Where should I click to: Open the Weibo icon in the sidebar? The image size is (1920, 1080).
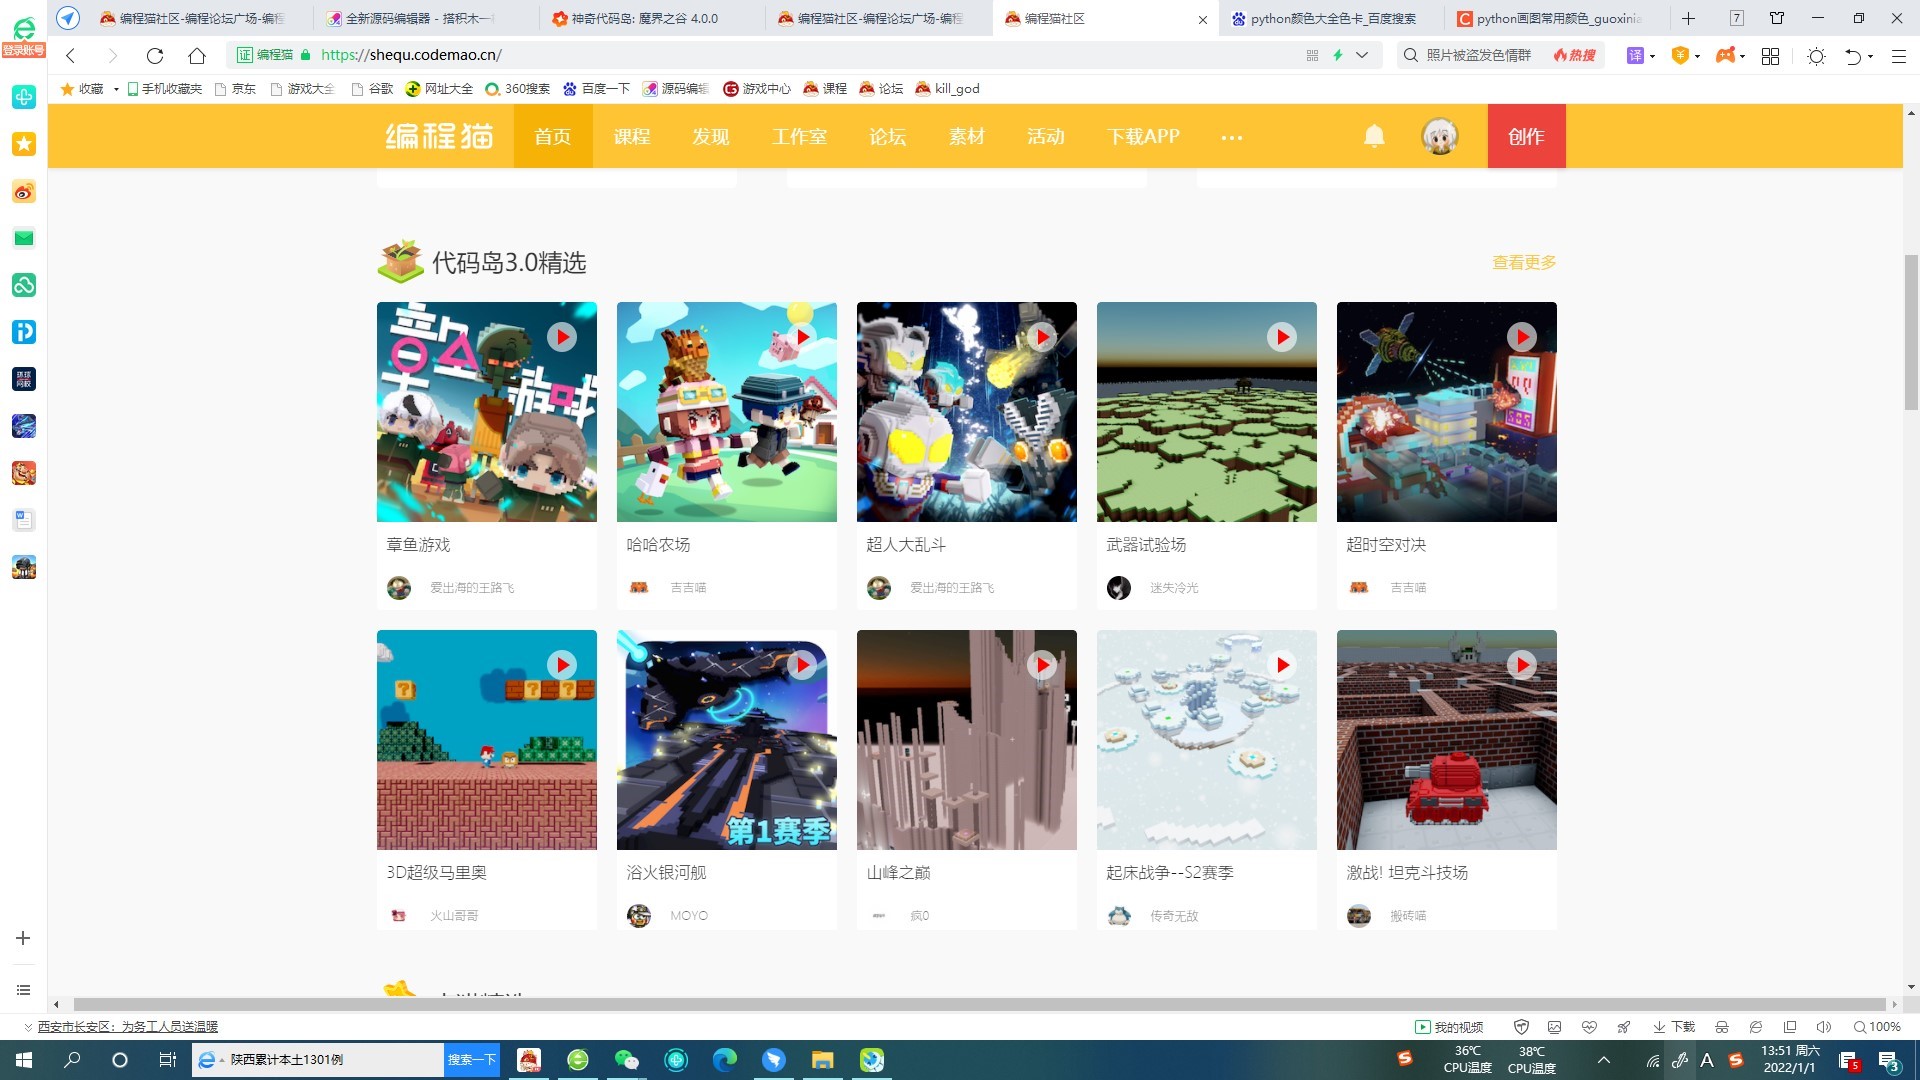tap(24, 191)
